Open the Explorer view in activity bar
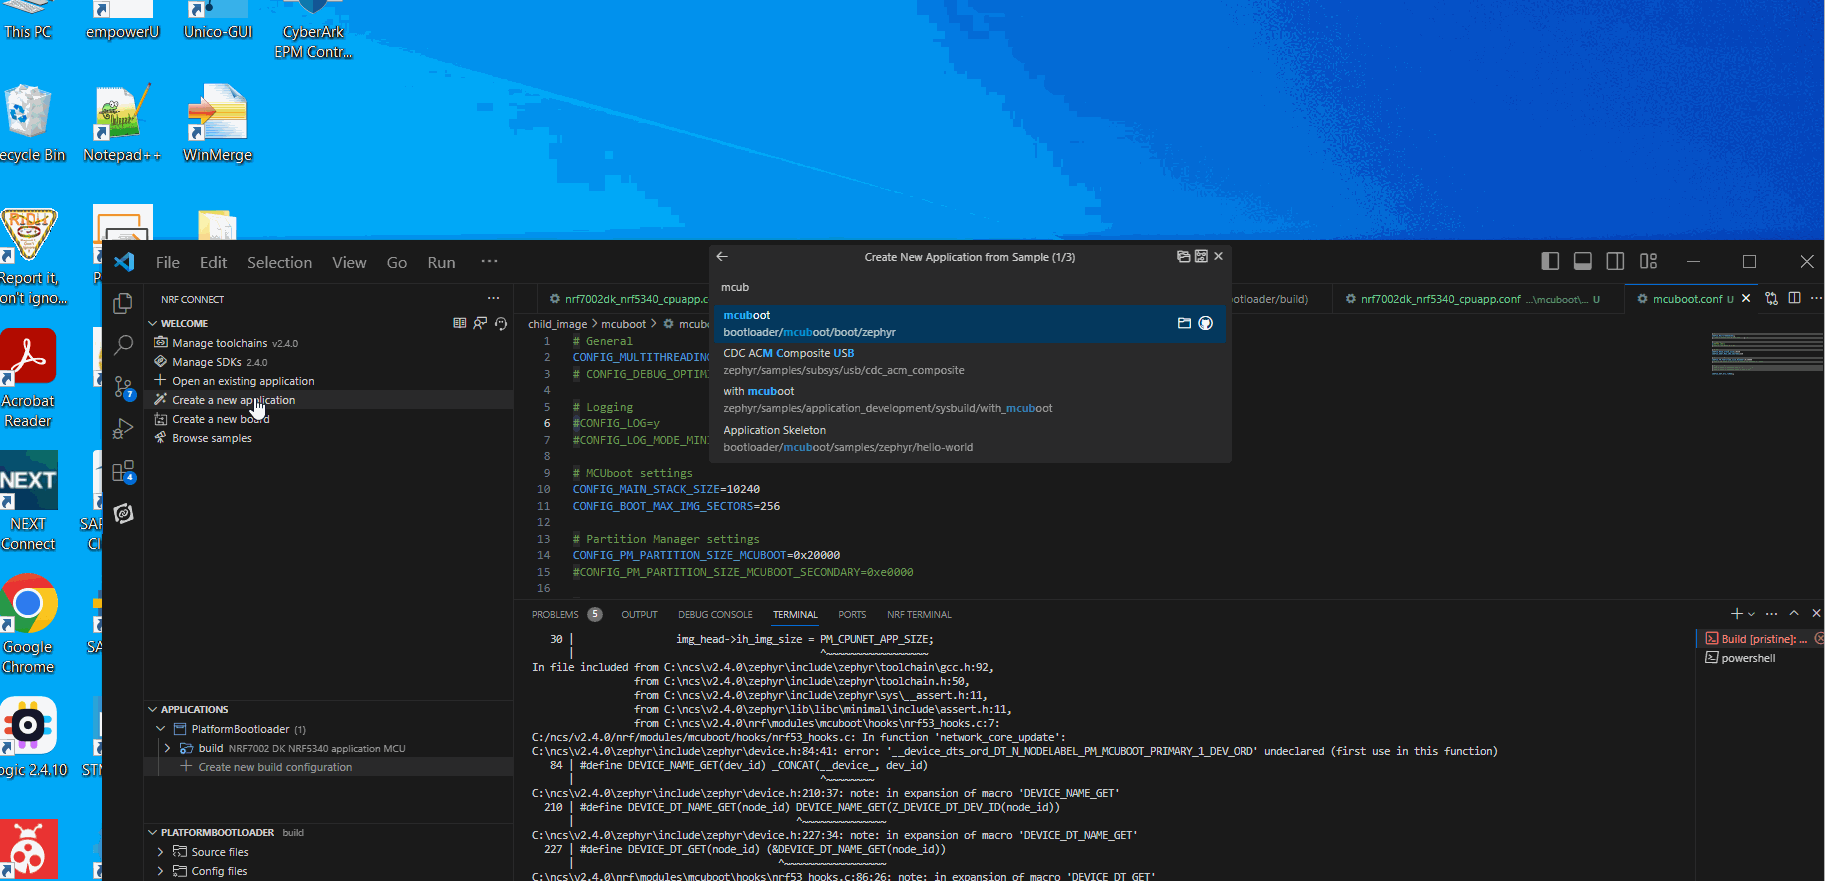The width and height of the screenshot is (1825, 881). (x=123, y=303)
